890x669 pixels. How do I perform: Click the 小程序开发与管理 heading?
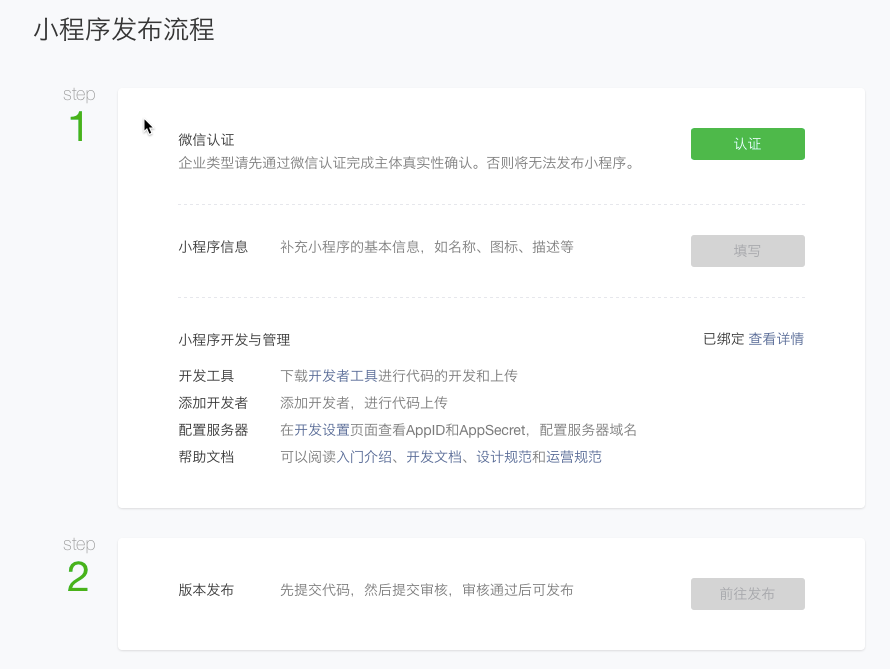(234, 340)
